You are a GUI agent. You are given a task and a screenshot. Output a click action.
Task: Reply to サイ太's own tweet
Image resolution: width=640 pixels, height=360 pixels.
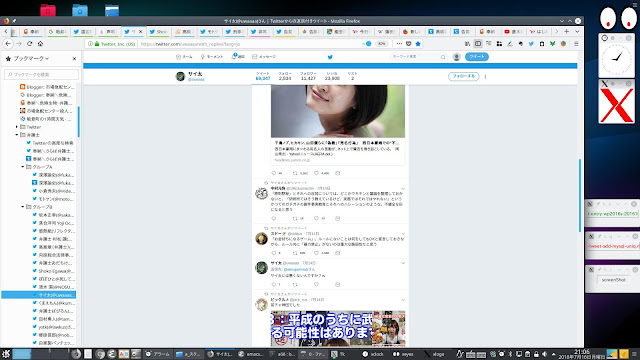[274, 284]
